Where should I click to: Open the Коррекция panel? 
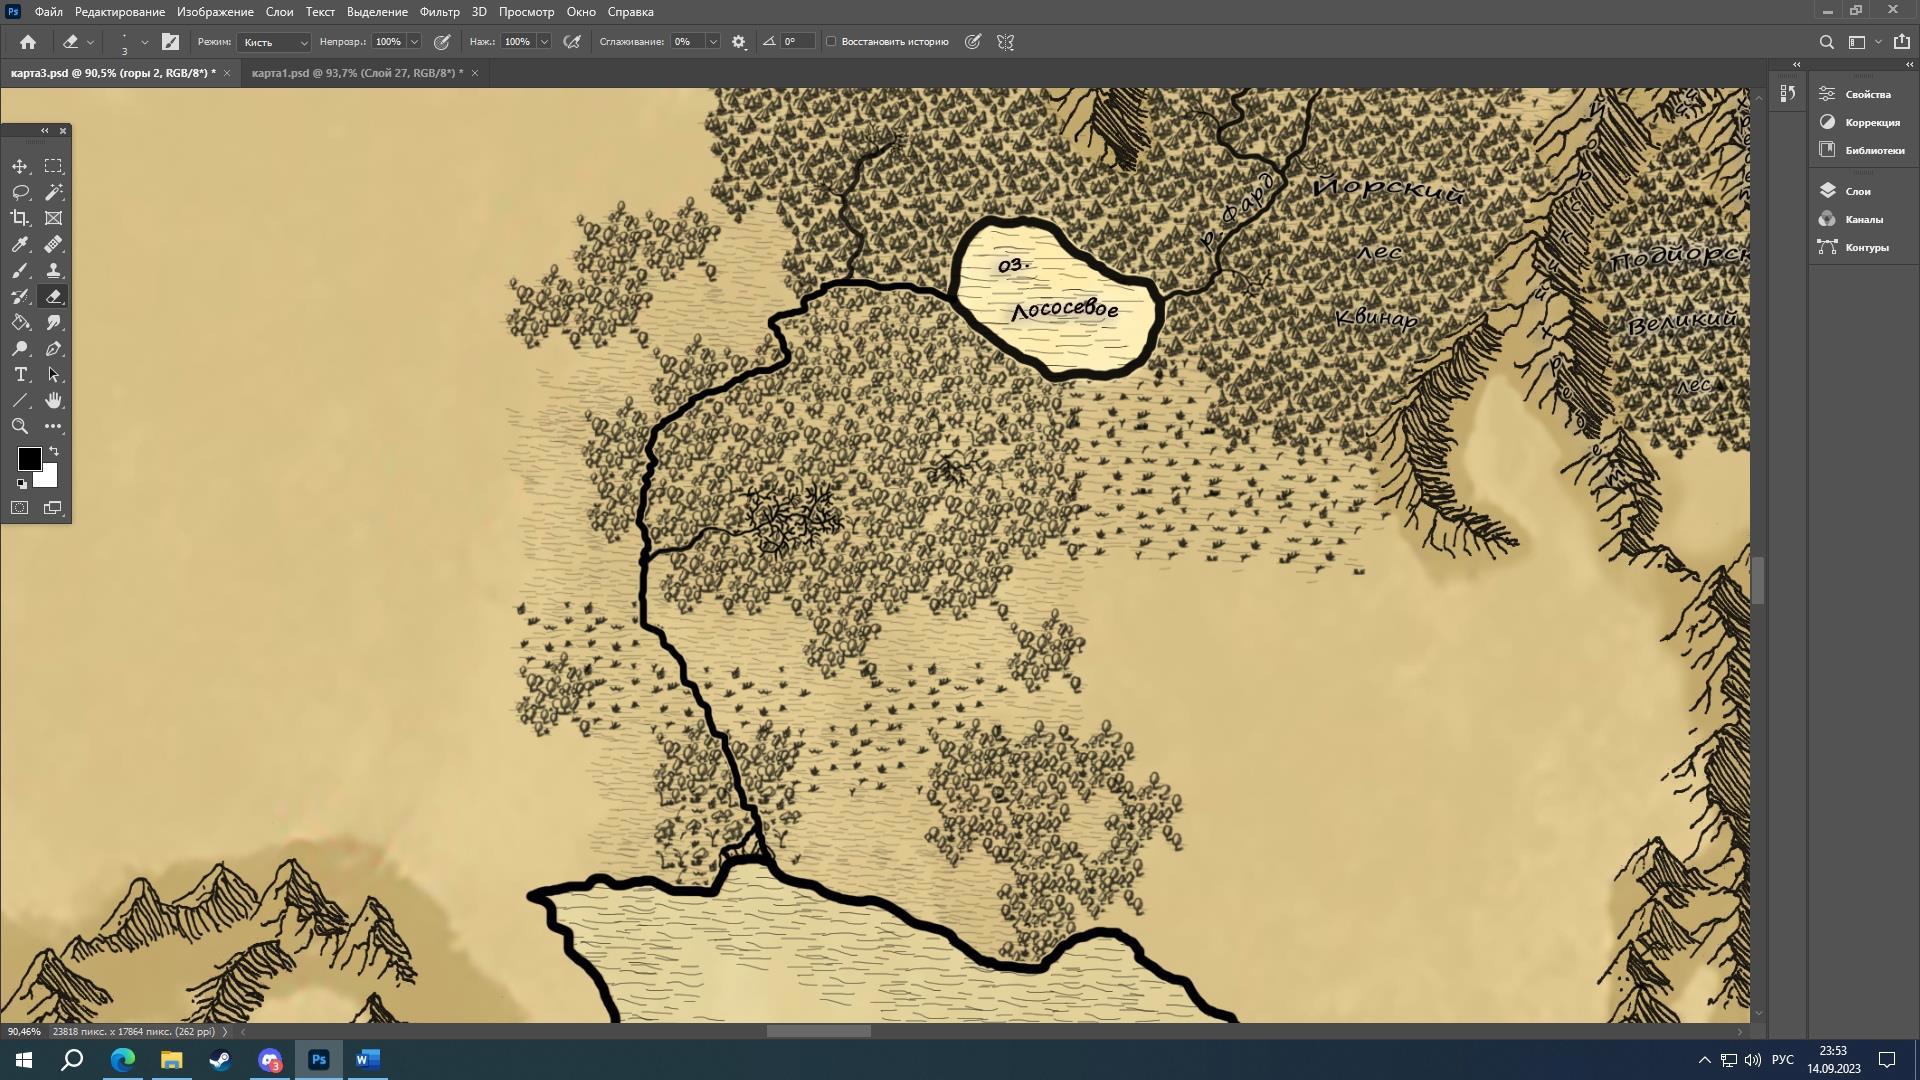point(1871,122)
